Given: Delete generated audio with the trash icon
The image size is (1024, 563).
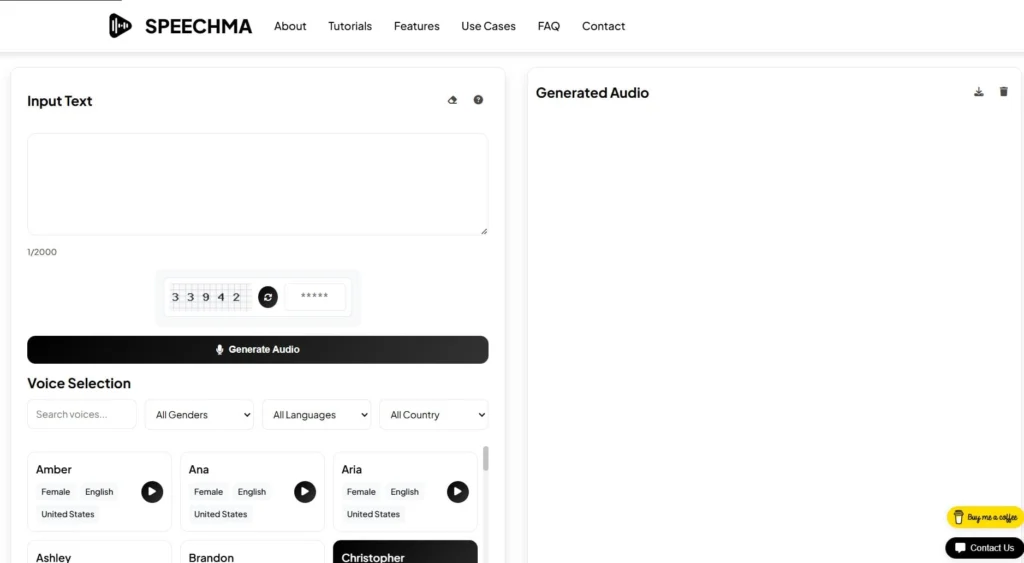Looking at the screenshot, I should [1004, 91].
